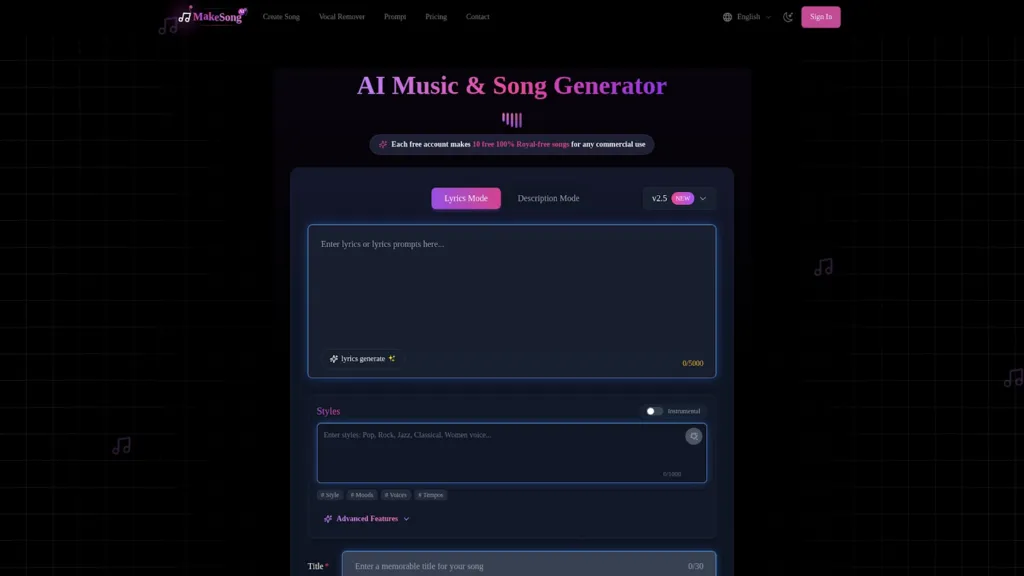
Task: Click the lyrics generate button
Action: 362,359
